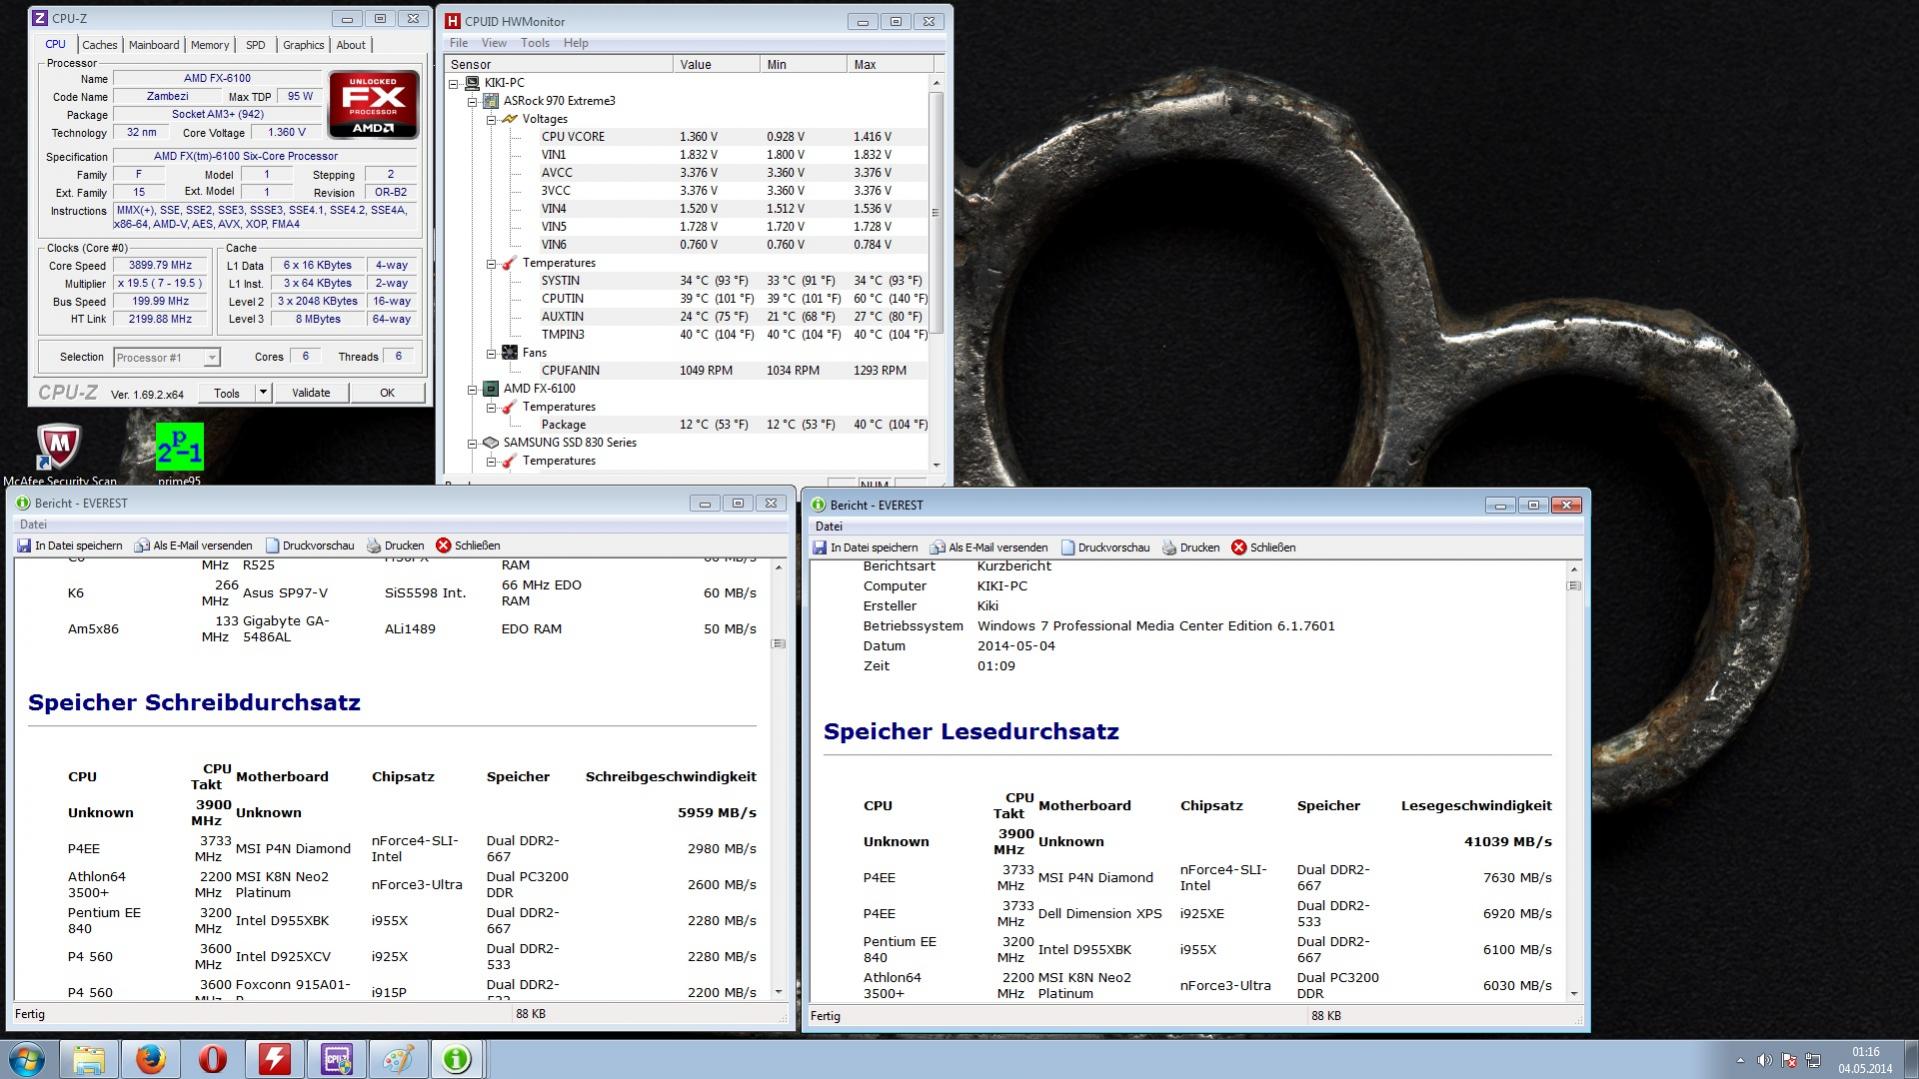Click the OK button in CPU-Z
1919x1079 pixels.
point(387,393)
